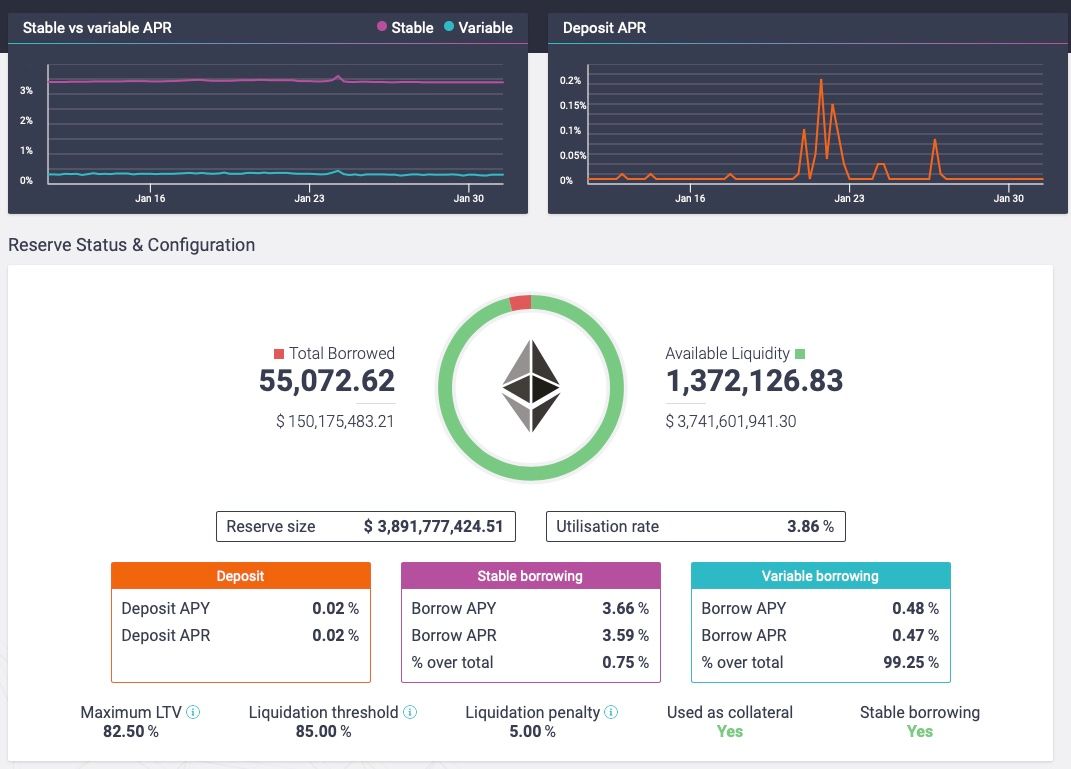
Task: Click the Total Borrowed label
Action: tap(342, 353)
